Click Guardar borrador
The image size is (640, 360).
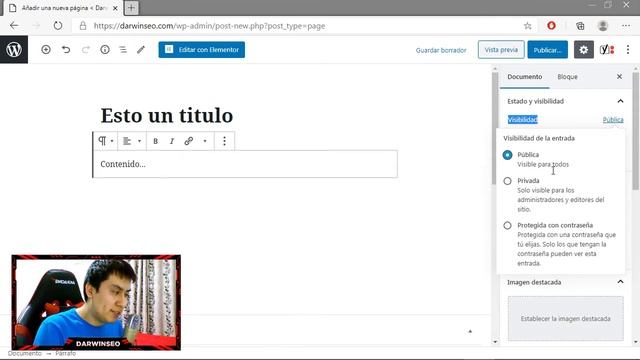coord(441,50)
